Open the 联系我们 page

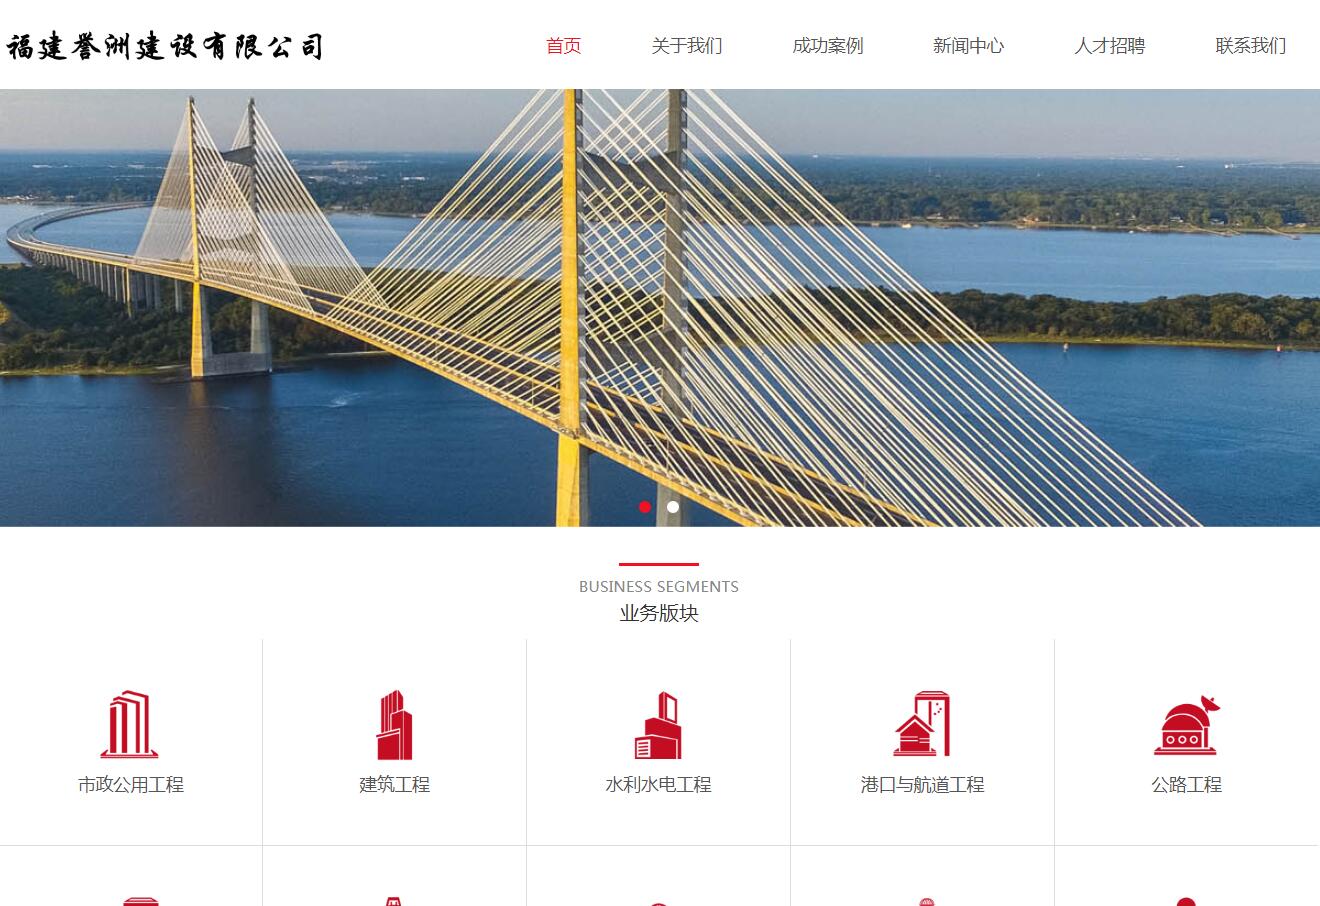(1250, 45)
